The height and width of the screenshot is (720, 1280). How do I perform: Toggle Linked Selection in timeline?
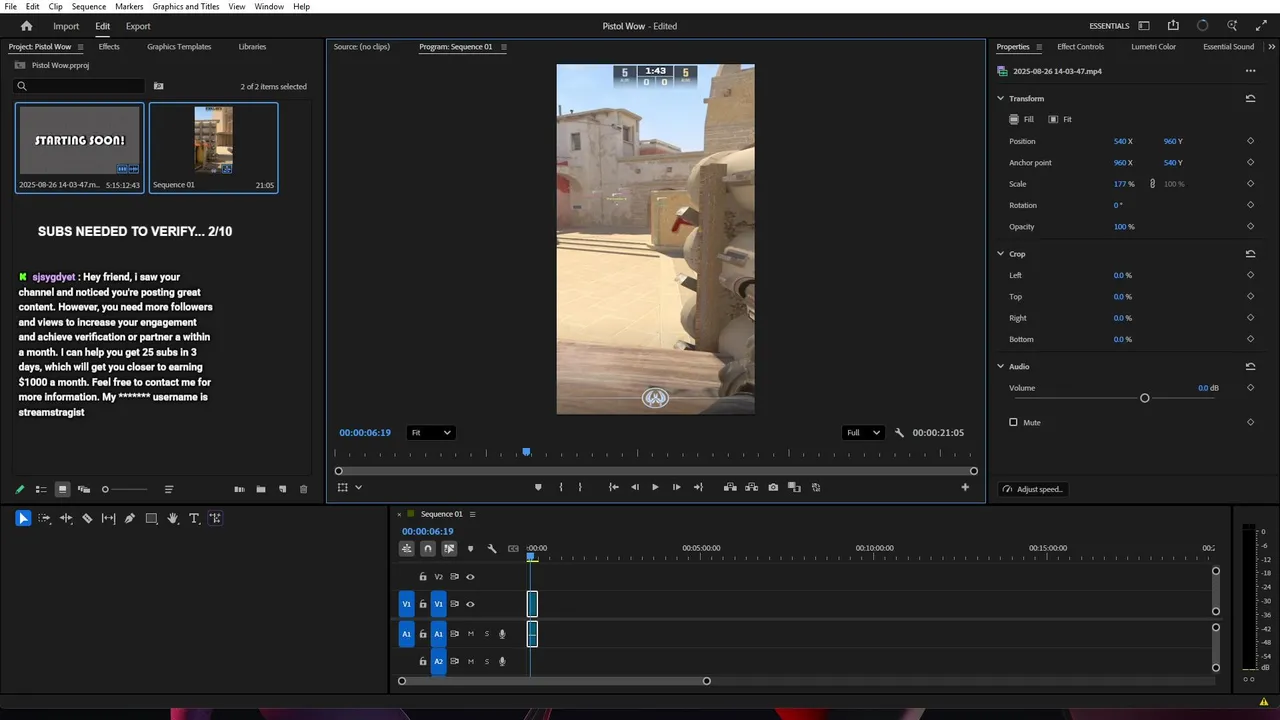(449, 548)
